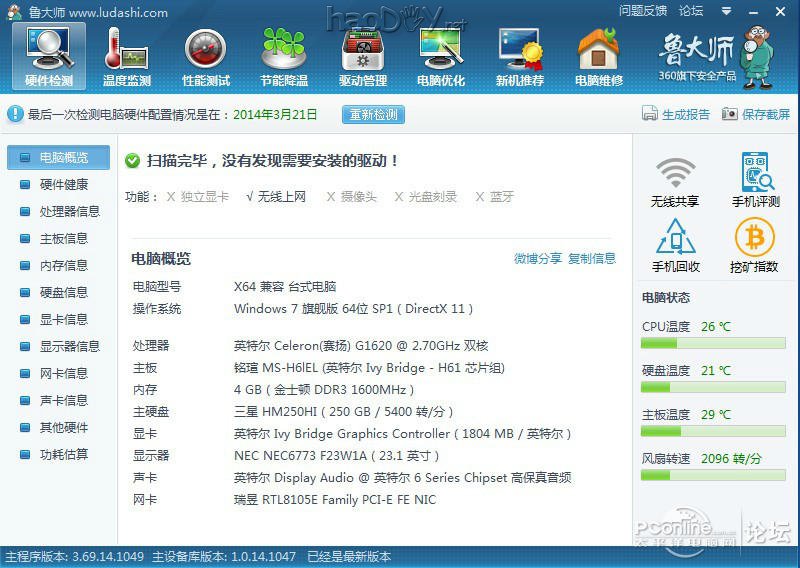Image resolution: width=800 pixels, height=568 pixels.
Task: Open the 挖矿指数 Bitcoin mining index
Action: tap(755, 246)
